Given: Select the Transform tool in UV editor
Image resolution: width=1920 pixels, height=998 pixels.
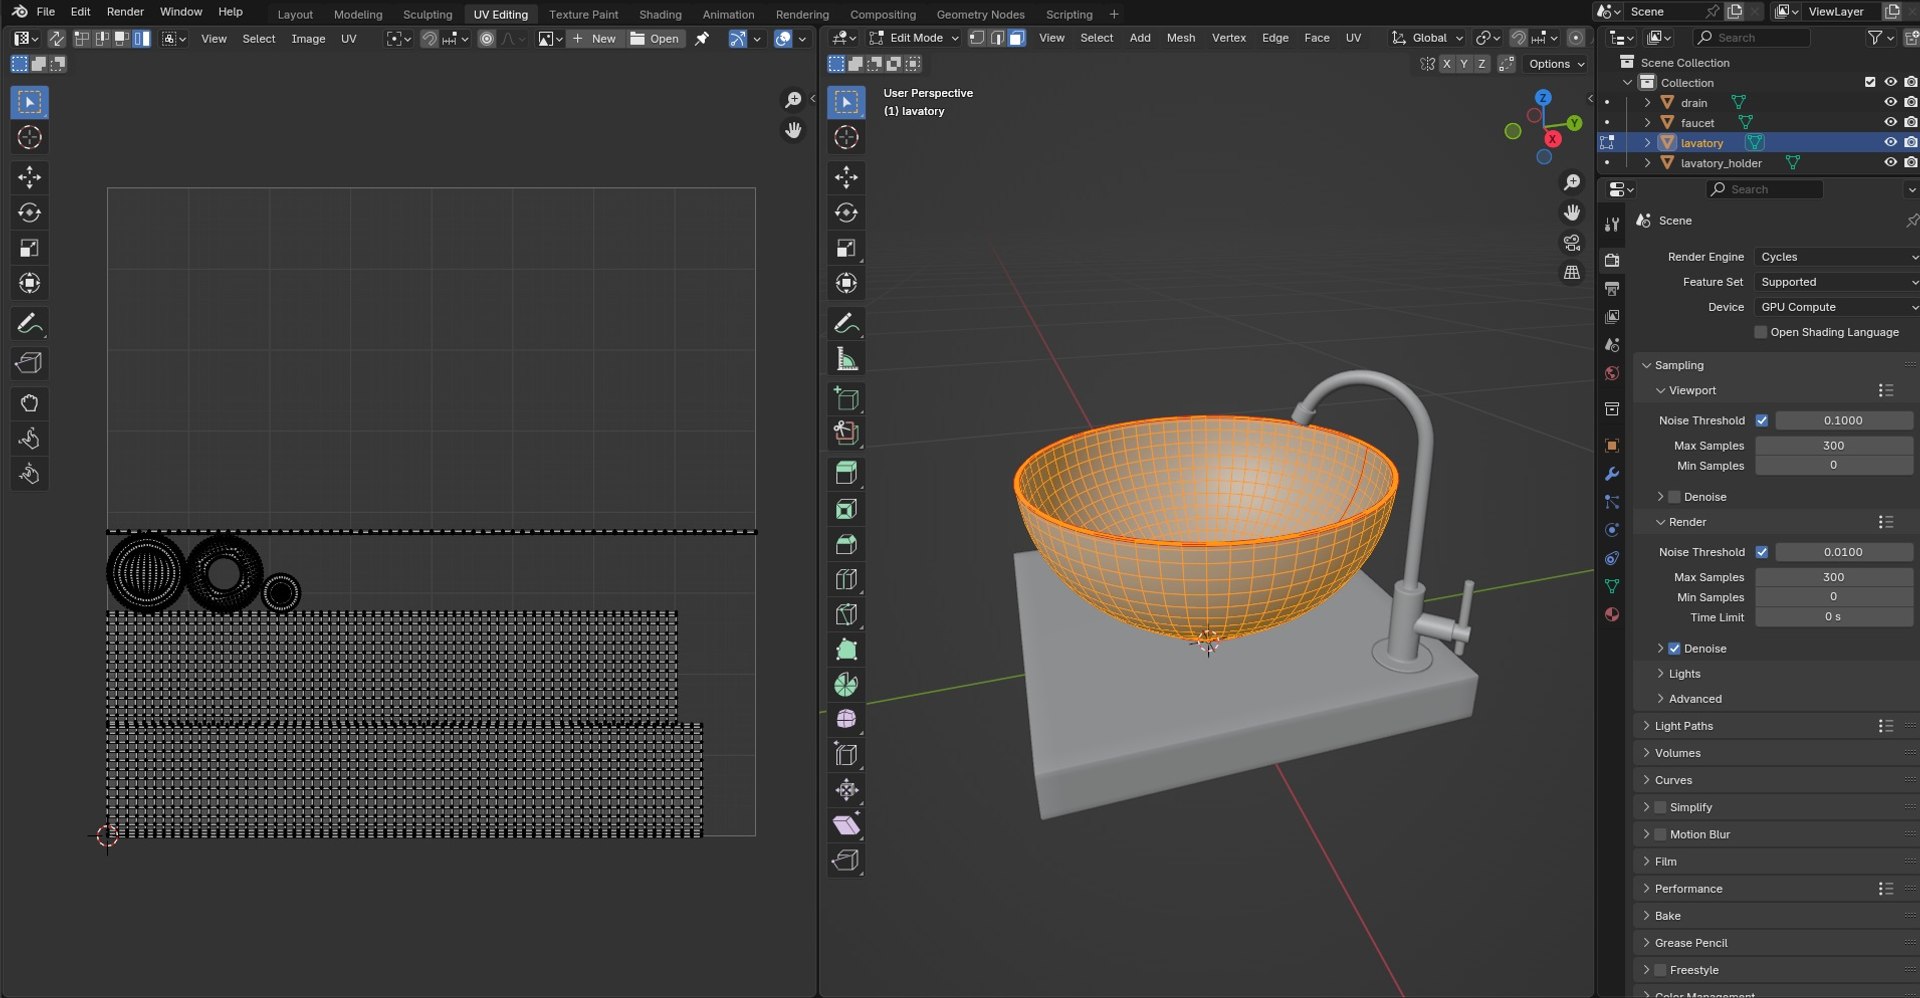Looking at the screenshot, I should pyautogui.click(x=29, y=283).
